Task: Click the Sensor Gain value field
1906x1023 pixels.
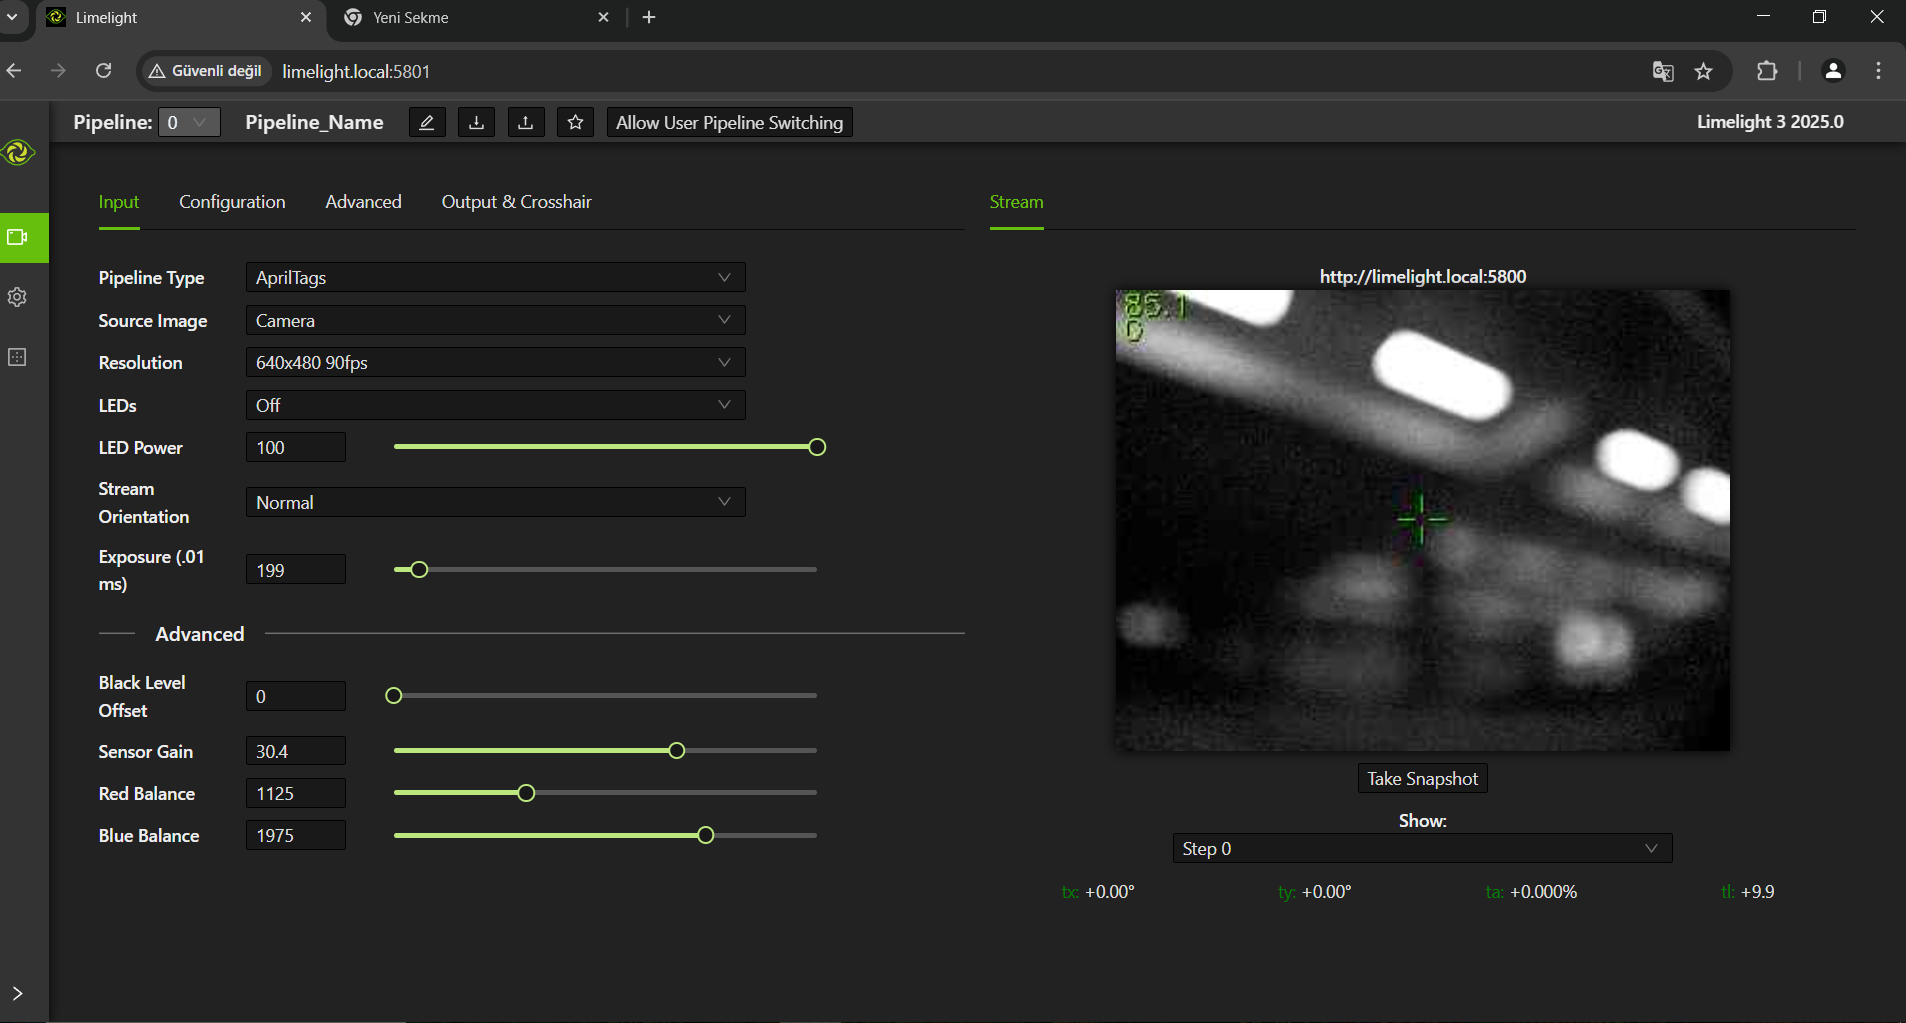Action: pyautogui.click(x=296, y=751)
